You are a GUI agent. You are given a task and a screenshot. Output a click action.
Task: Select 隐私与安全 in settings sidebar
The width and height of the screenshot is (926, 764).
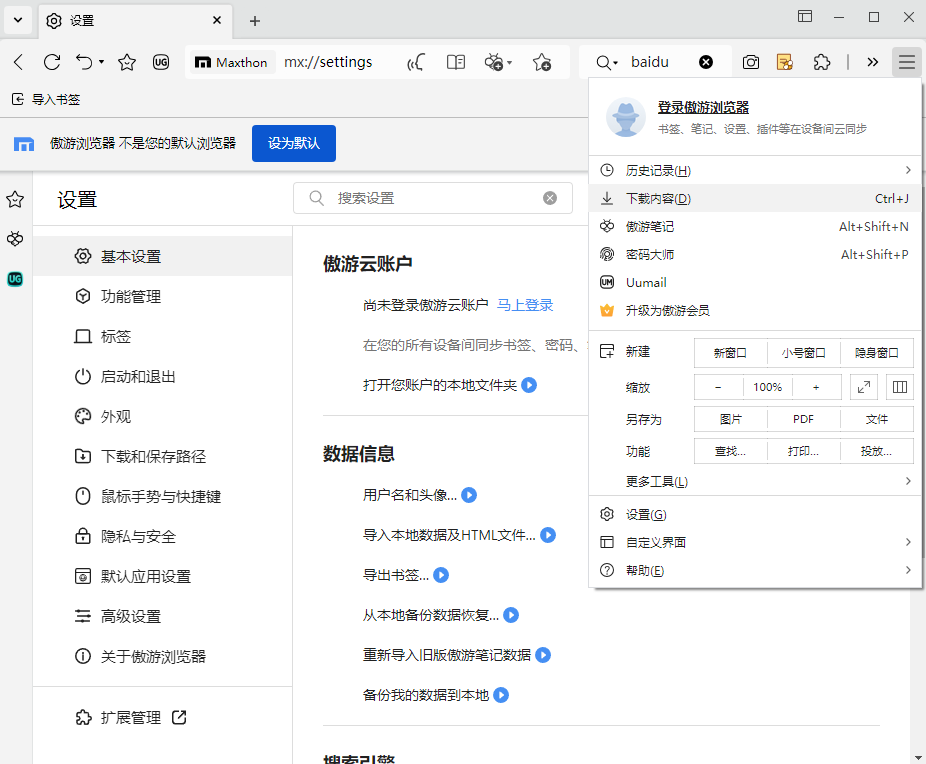[x=138, y=536]
